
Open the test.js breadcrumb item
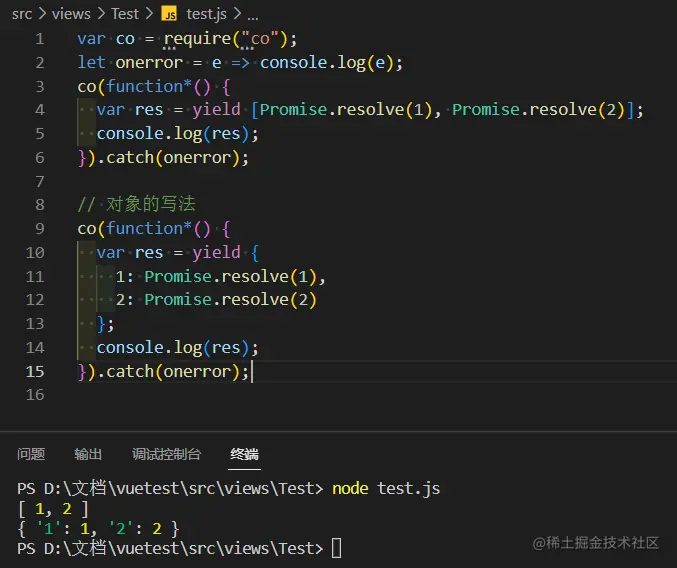pyautogui.click(x=206, y=14)
